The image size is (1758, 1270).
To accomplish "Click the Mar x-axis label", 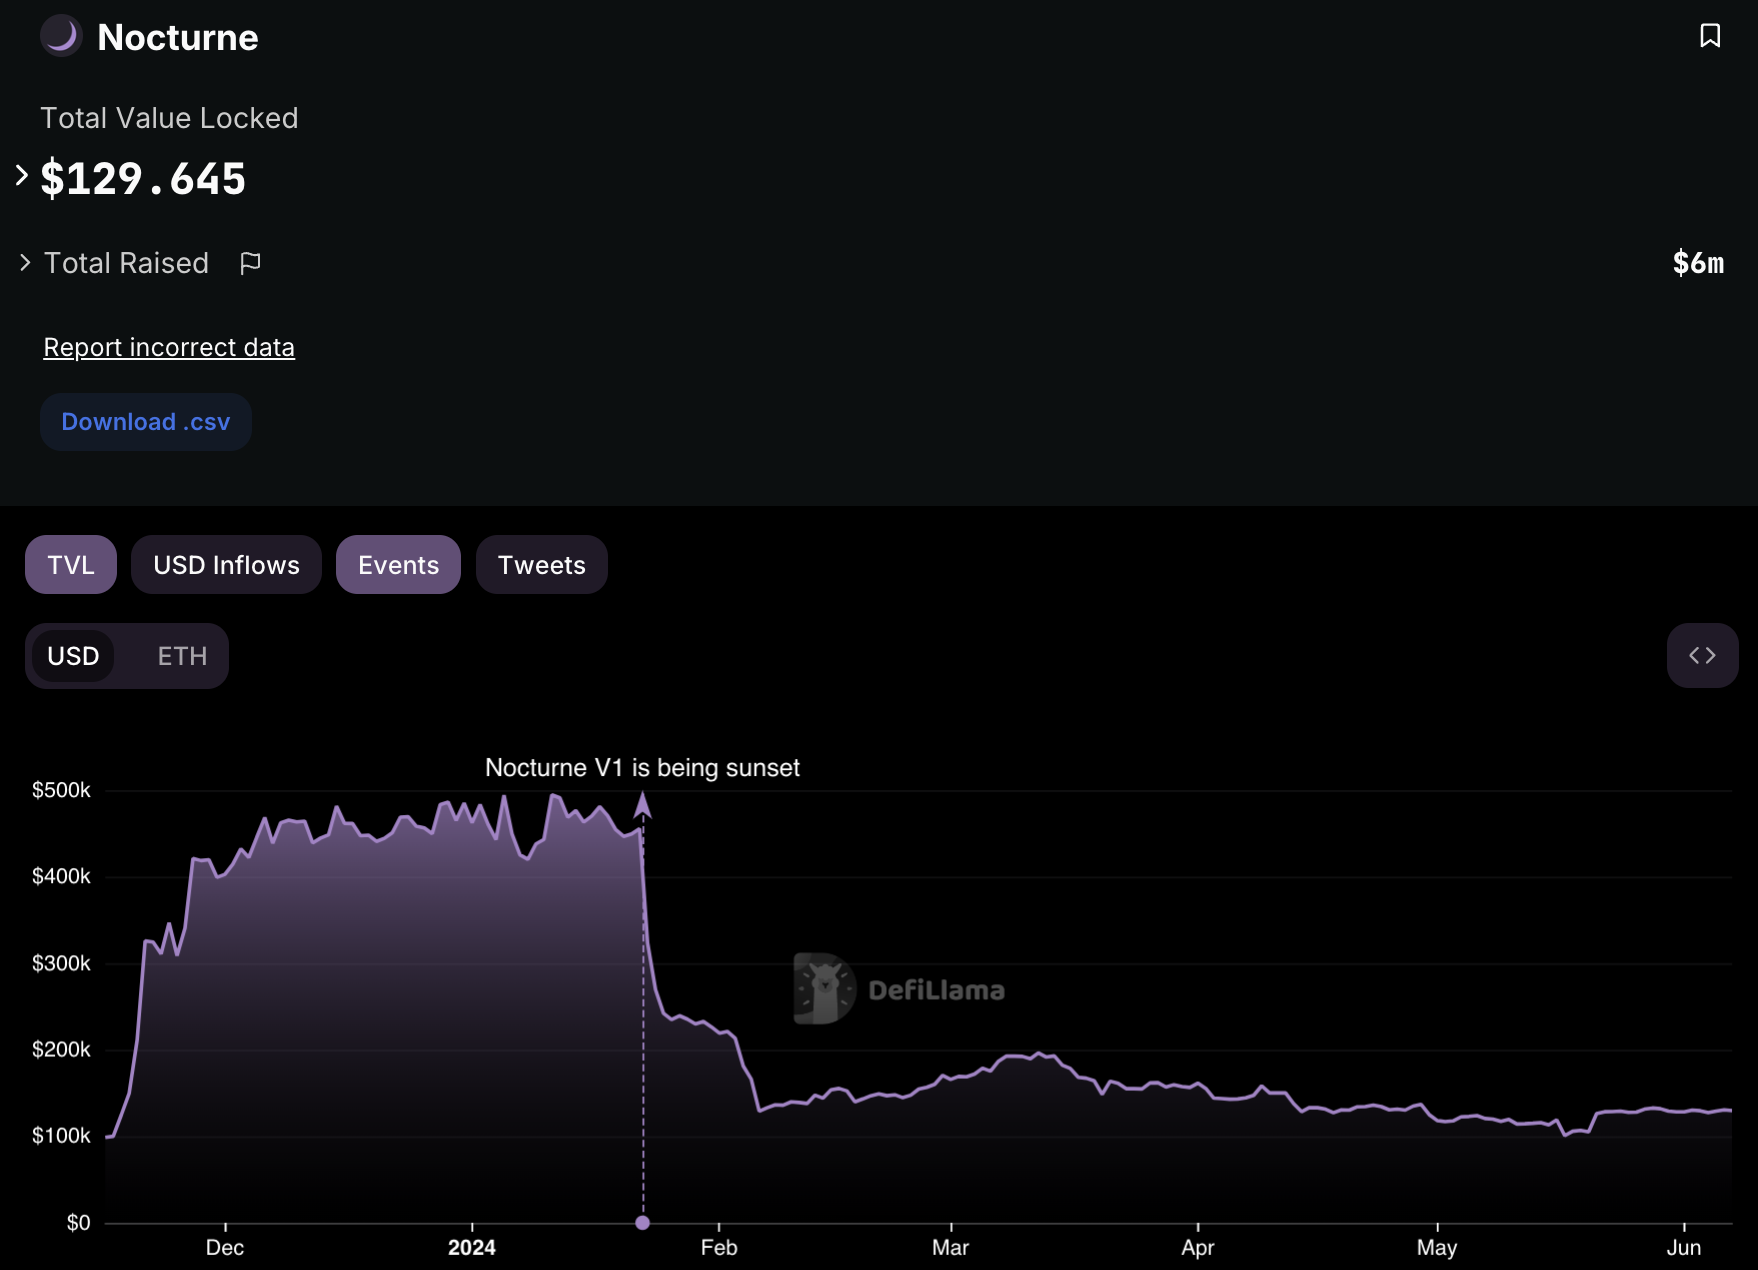I will click(x=950, y=1247).
